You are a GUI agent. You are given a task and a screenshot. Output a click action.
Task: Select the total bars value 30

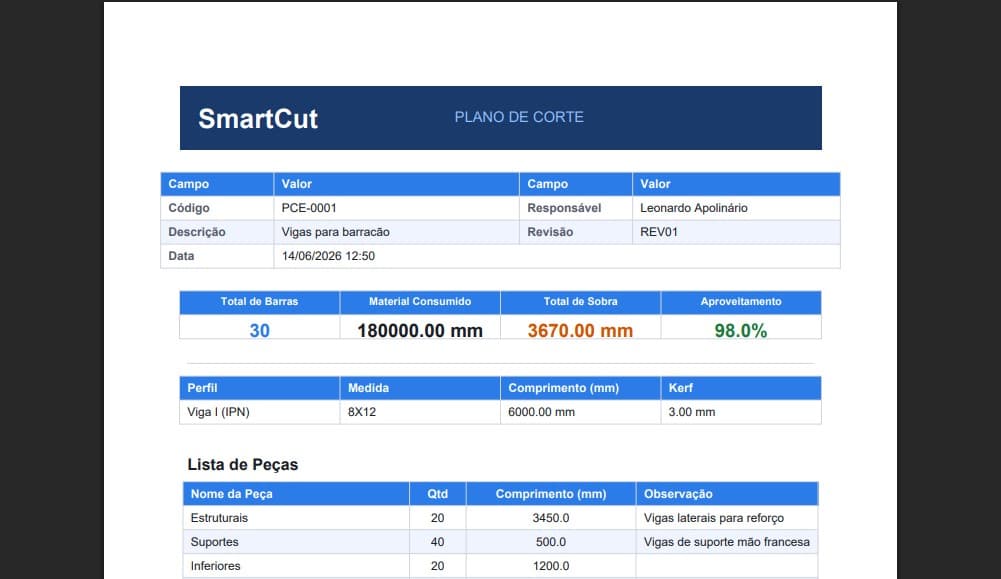point(259,331)
